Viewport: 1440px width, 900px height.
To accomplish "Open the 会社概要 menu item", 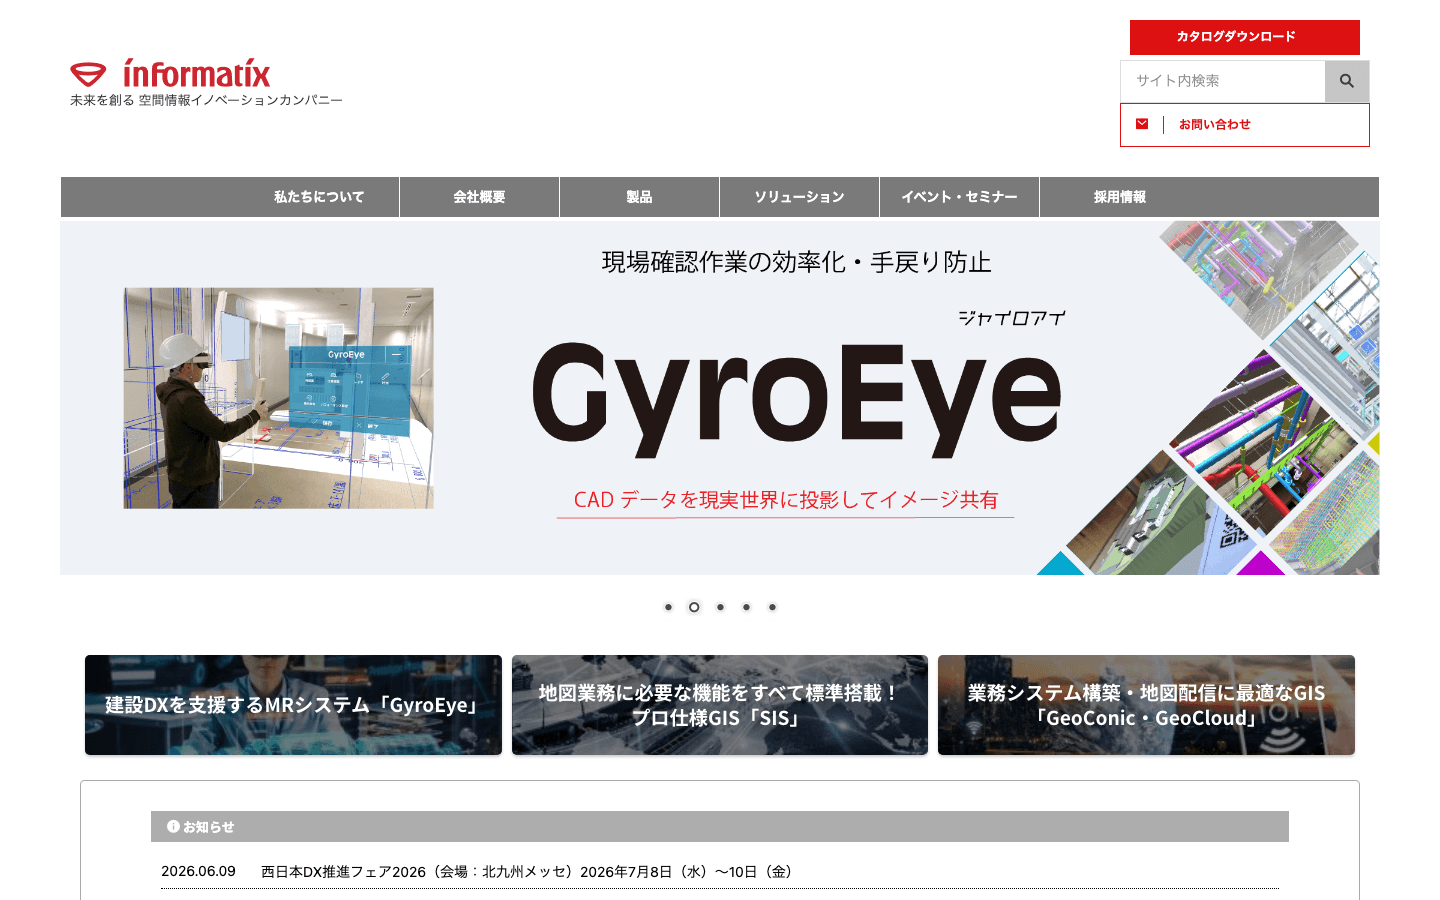I will tap(479, 197).
